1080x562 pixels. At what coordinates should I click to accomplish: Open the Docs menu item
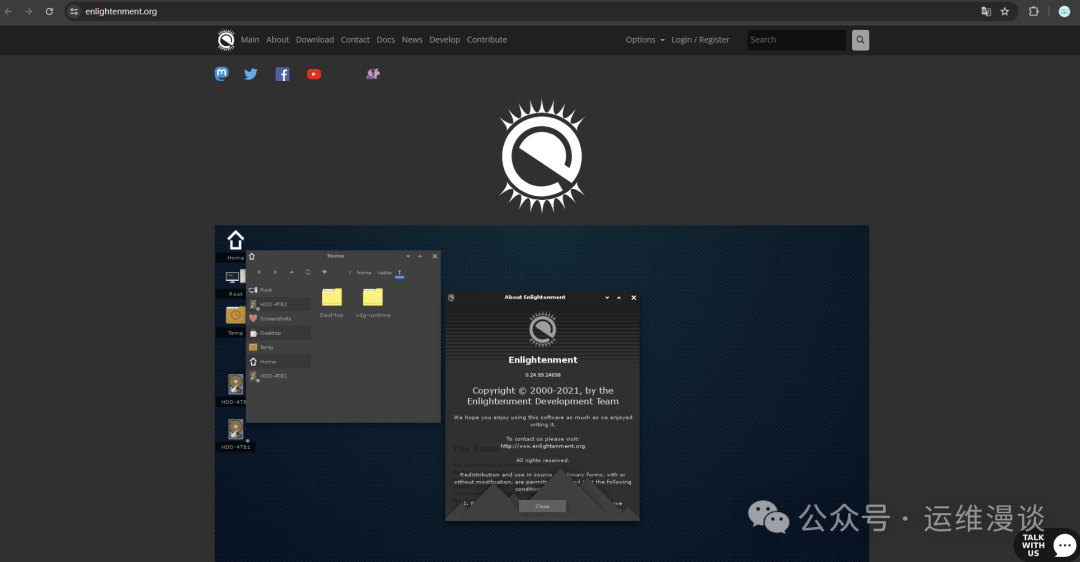(386, 40)
